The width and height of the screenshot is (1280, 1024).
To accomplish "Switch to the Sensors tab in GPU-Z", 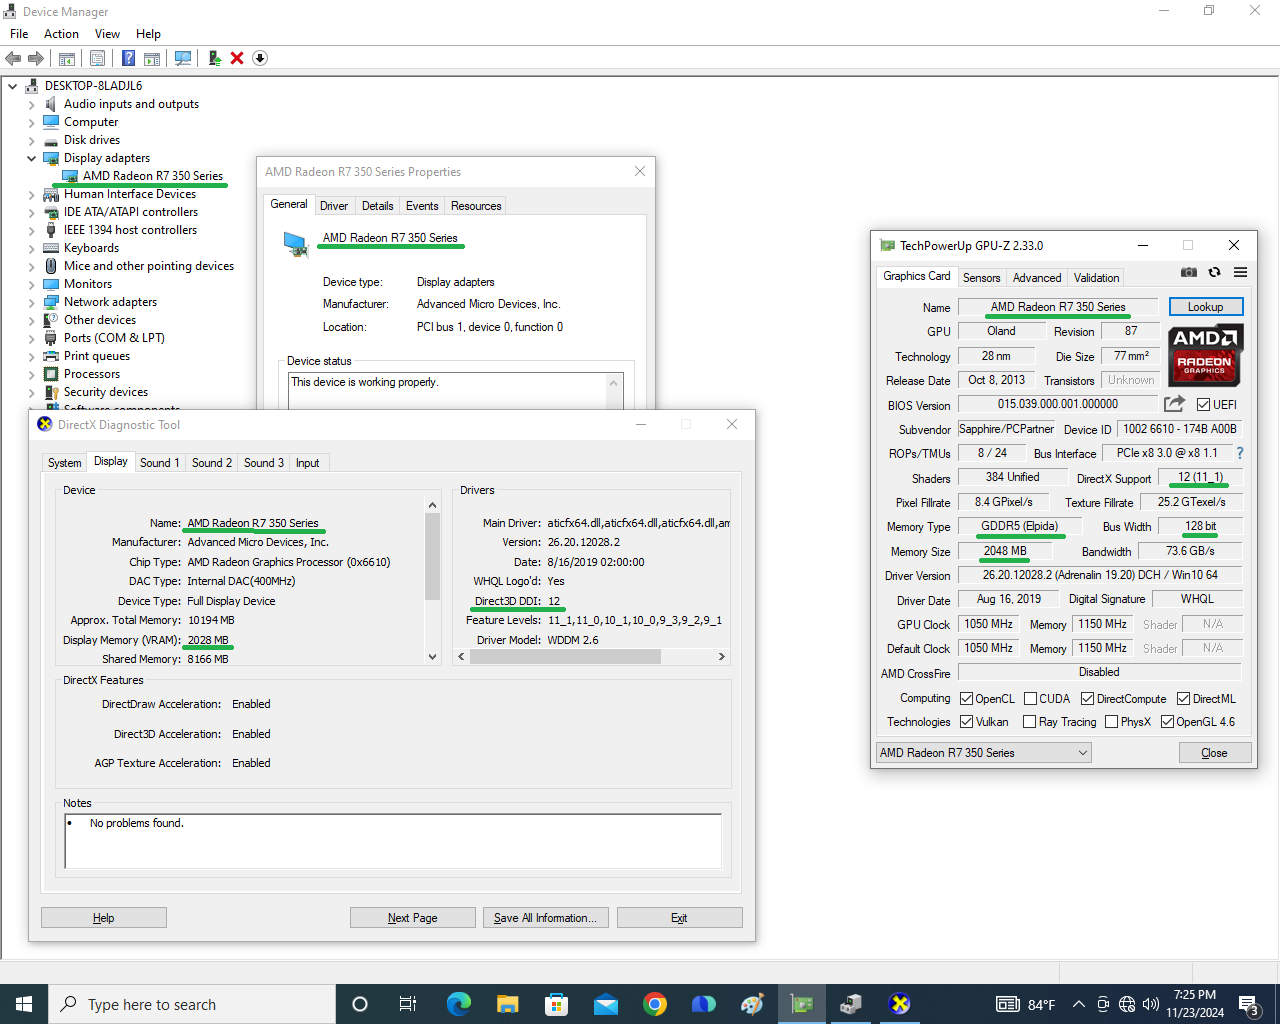I will (981, 278).
